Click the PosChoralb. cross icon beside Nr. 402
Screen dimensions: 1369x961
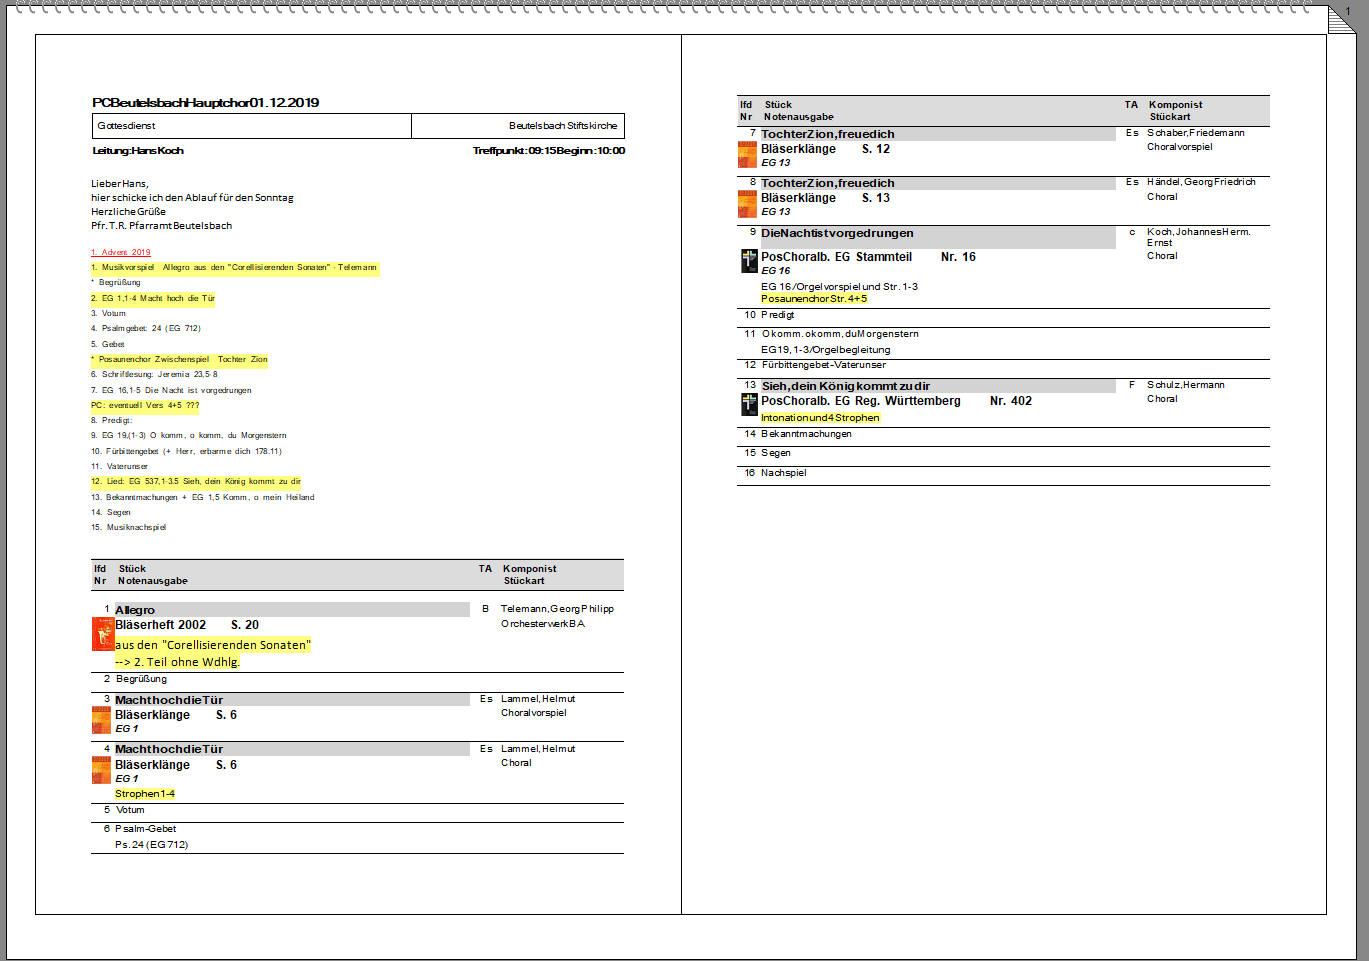click(749, 404)
